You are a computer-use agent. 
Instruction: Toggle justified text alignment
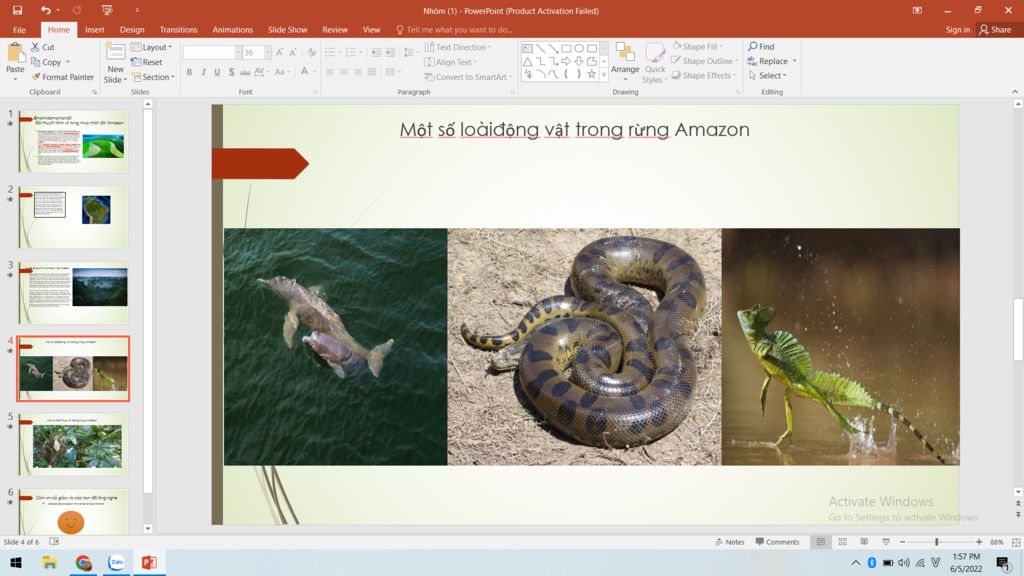point(372,72)
